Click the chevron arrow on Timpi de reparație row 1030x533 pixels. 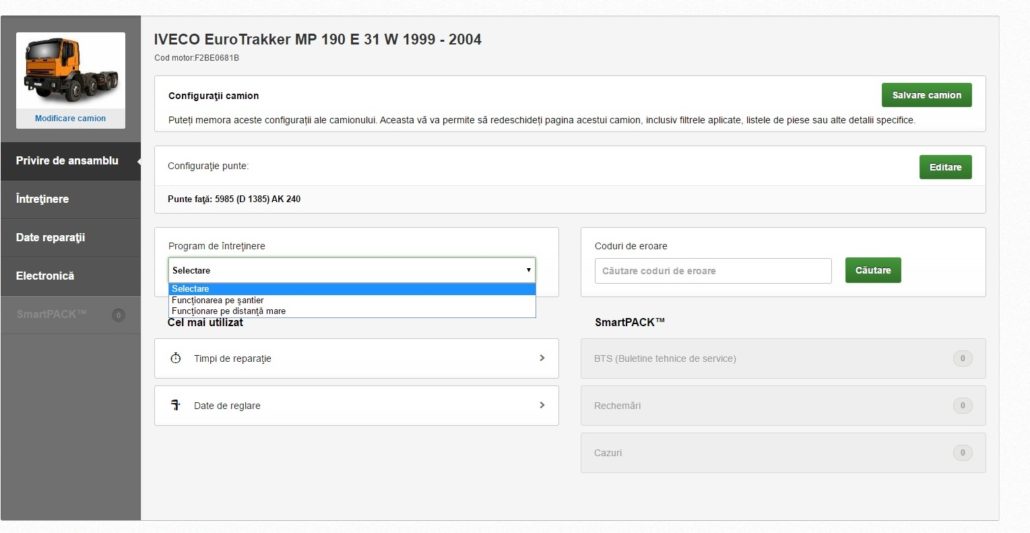542,358
